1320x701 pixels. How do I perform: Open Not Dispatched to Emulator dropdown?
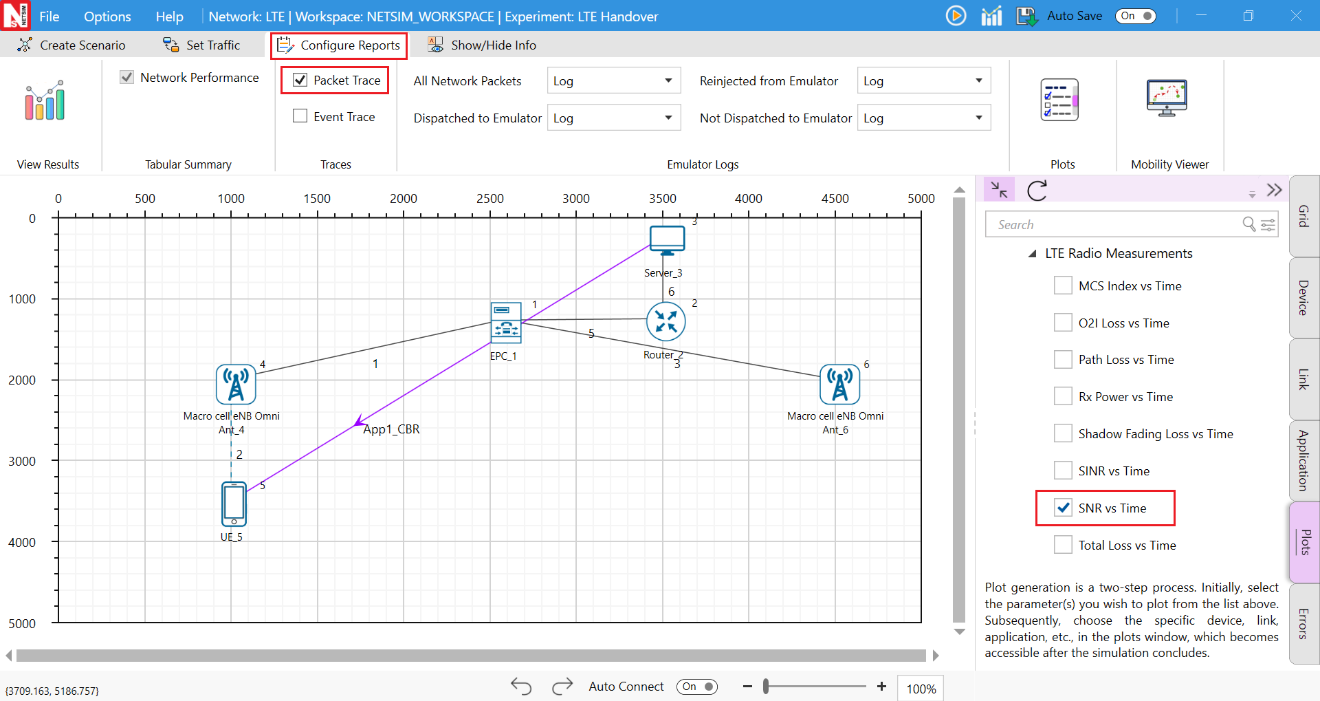924,118
